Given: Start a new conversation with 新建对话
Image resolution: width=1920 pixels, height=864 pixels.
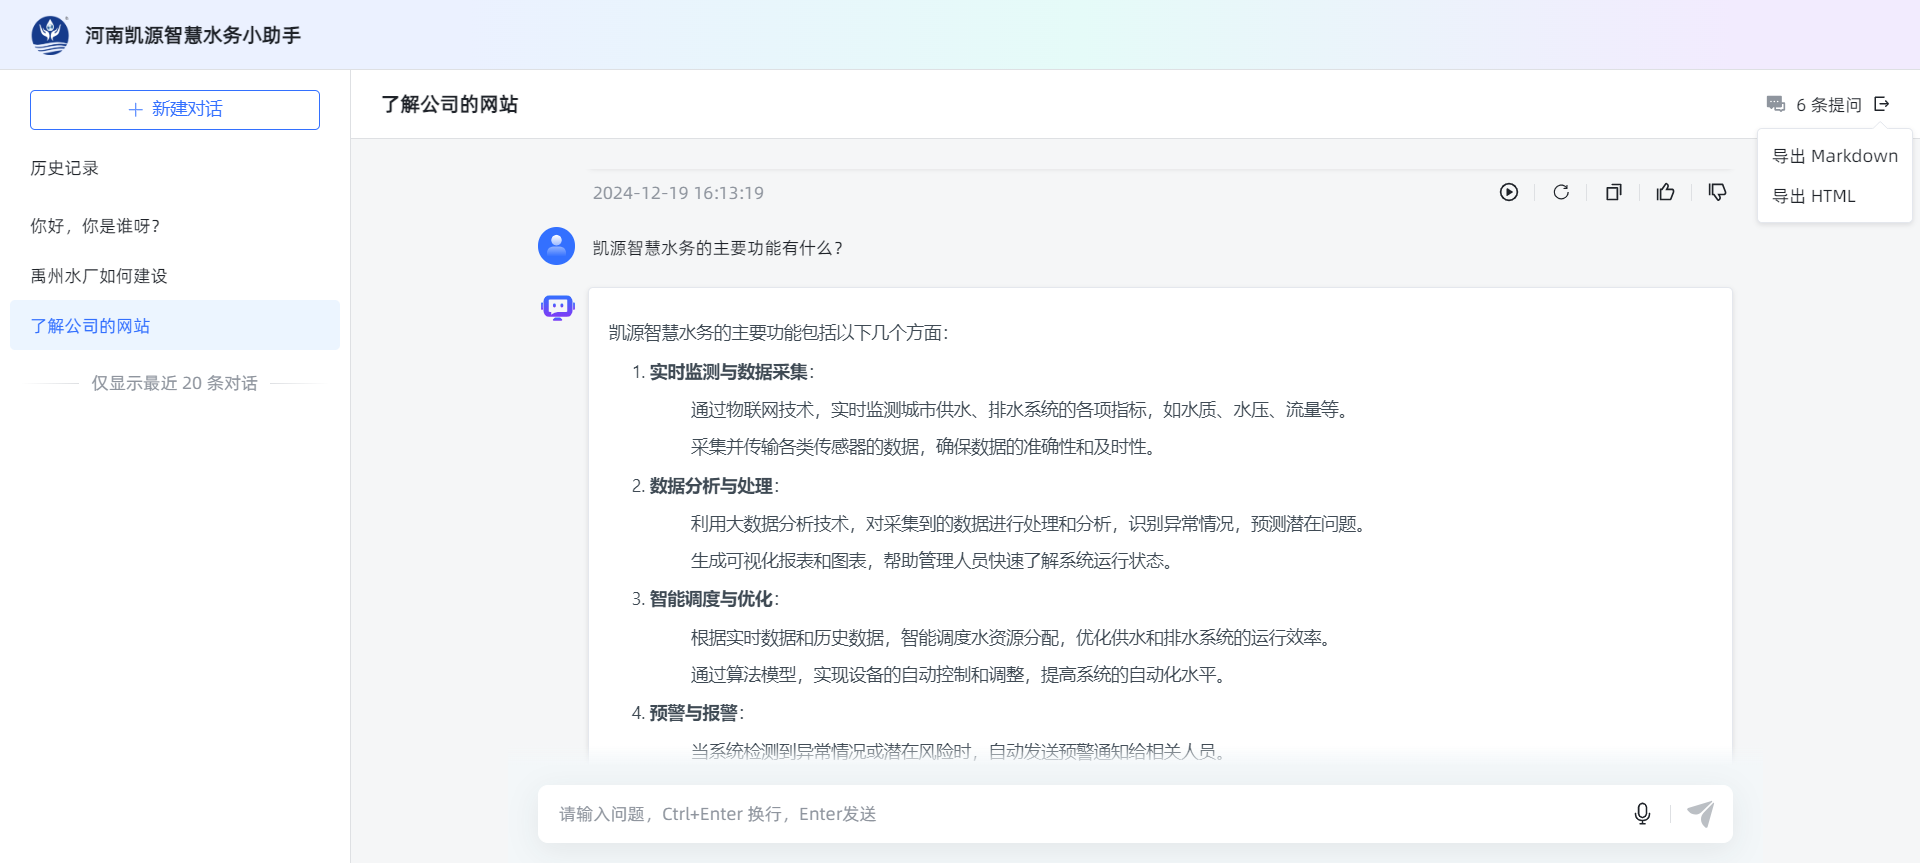Looking at the screenshot, I should 175,110.
